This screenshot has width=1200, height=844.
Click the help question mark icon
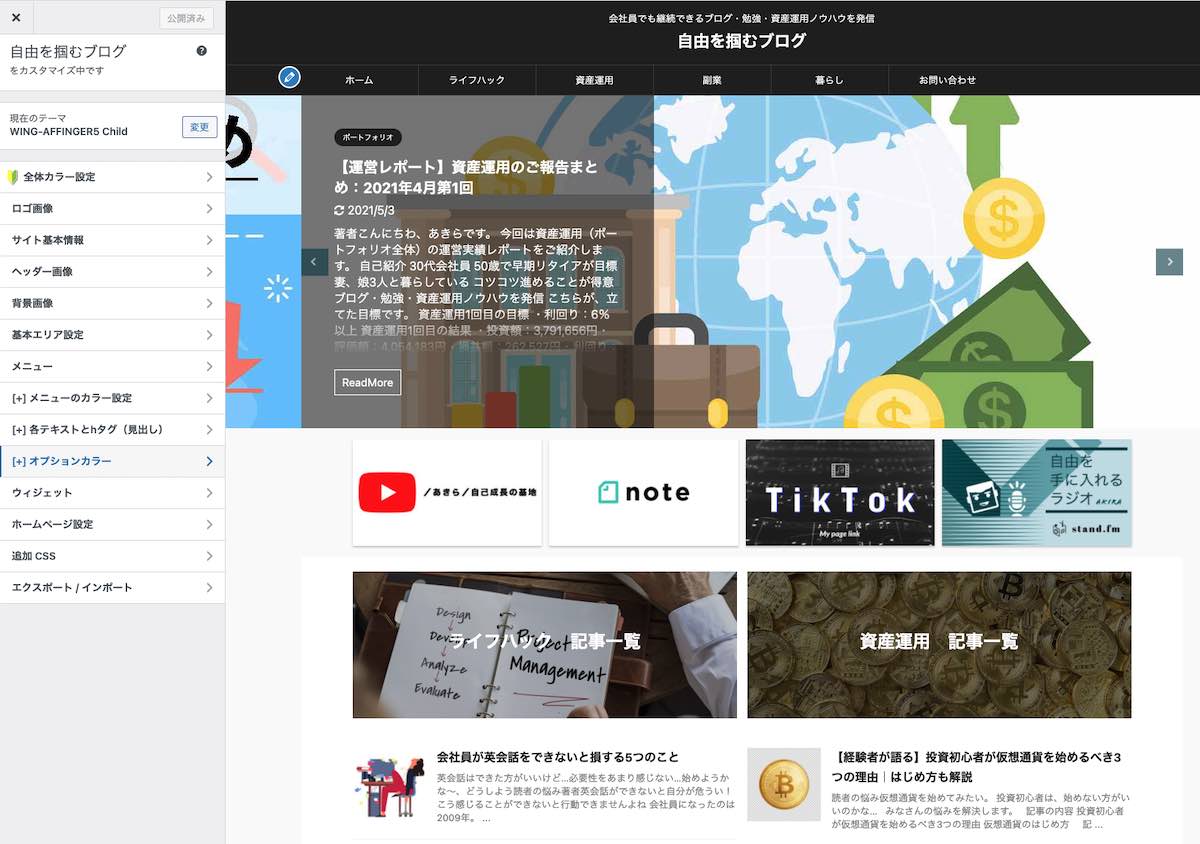202,51
